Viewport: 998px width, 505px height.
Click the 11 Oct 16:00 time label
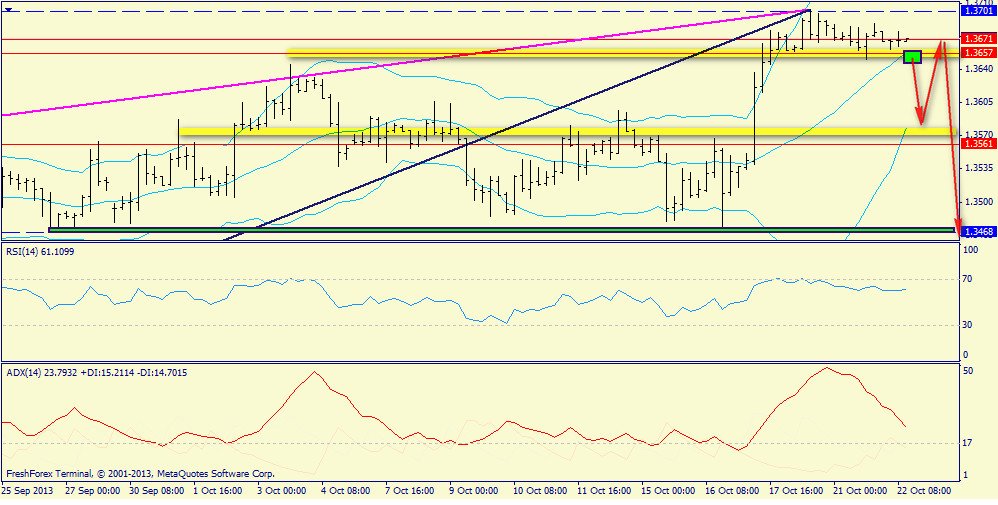[x=604, y=491]
